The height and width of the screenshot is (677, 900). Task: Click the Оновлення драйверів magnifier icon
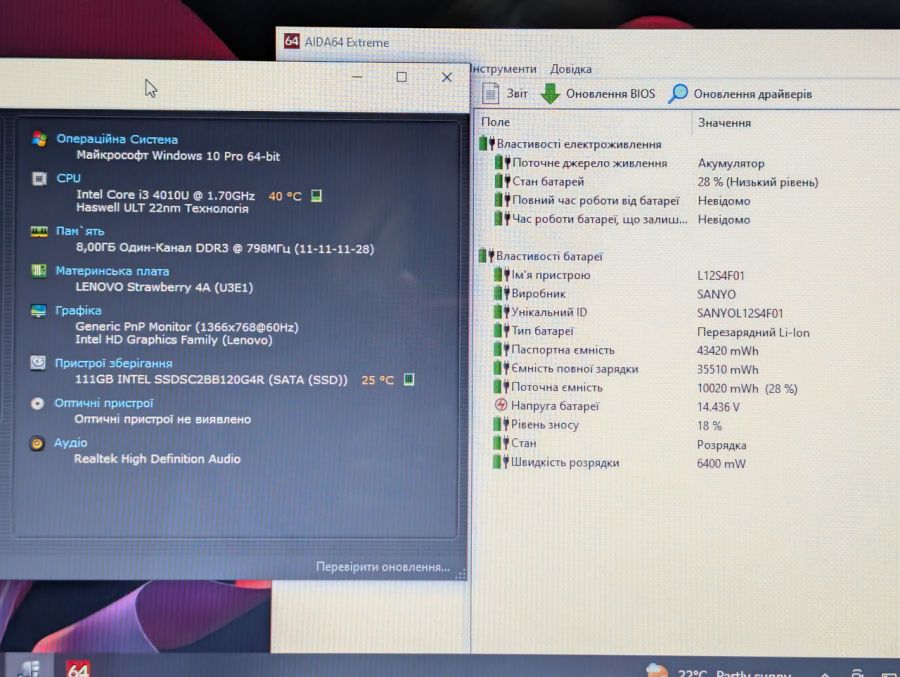pos(678,94)
